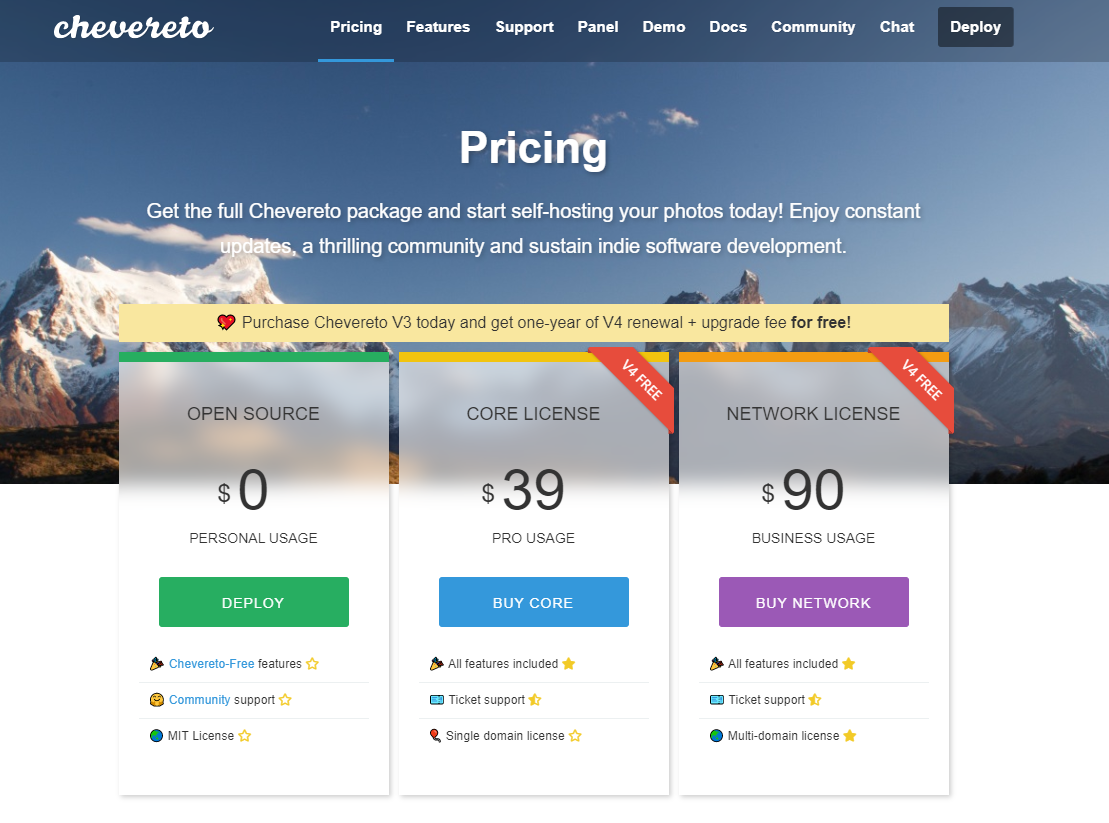Click the dark Deploy button in the header

pyautogui.click(x=975, y=27)
